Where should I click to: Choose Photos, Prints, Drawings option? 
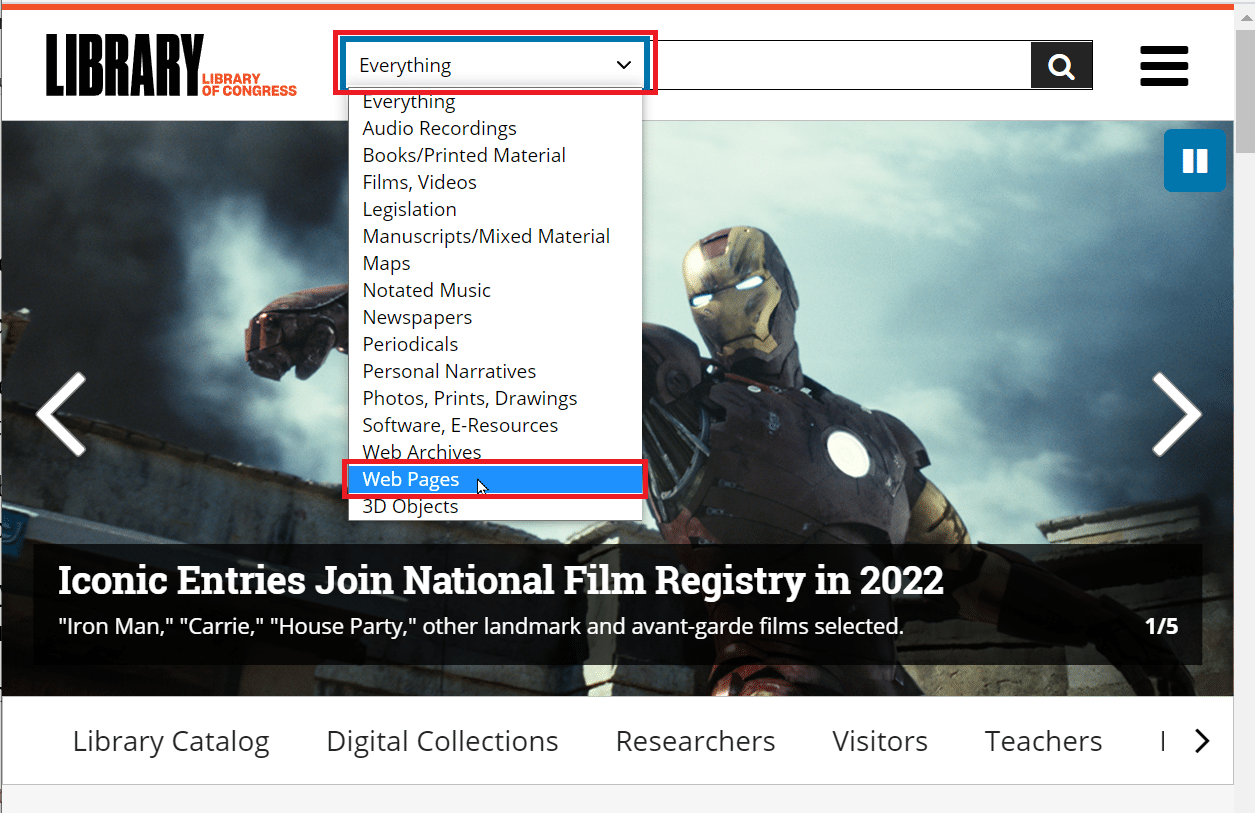495,398
